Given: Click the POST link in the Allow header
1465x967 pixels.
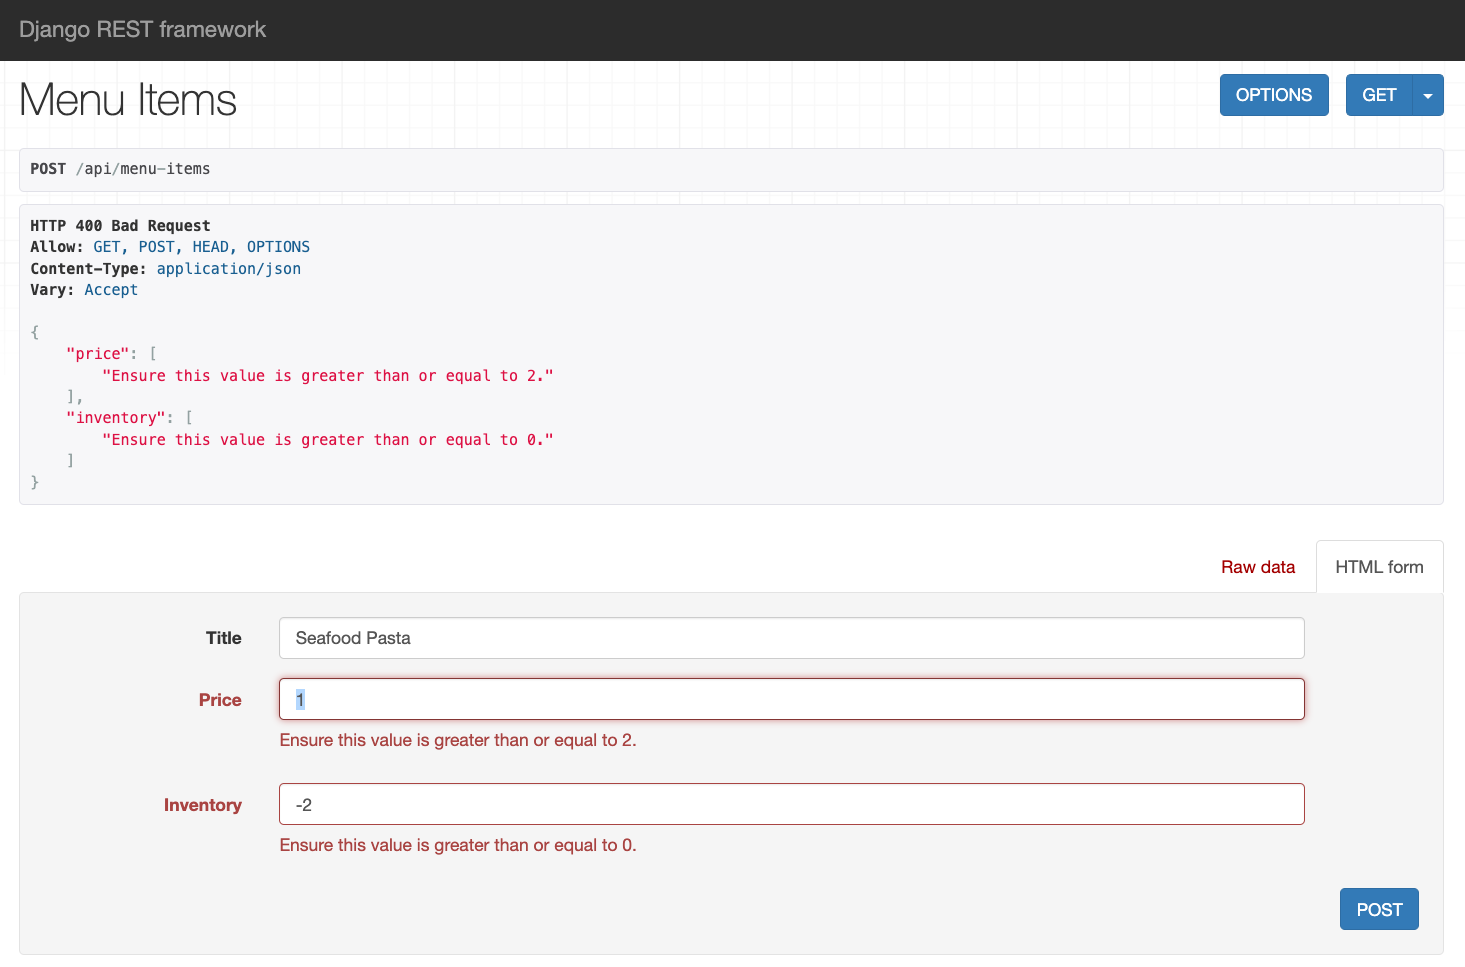Looking at the screenshot, I should [x=156, y=246].
